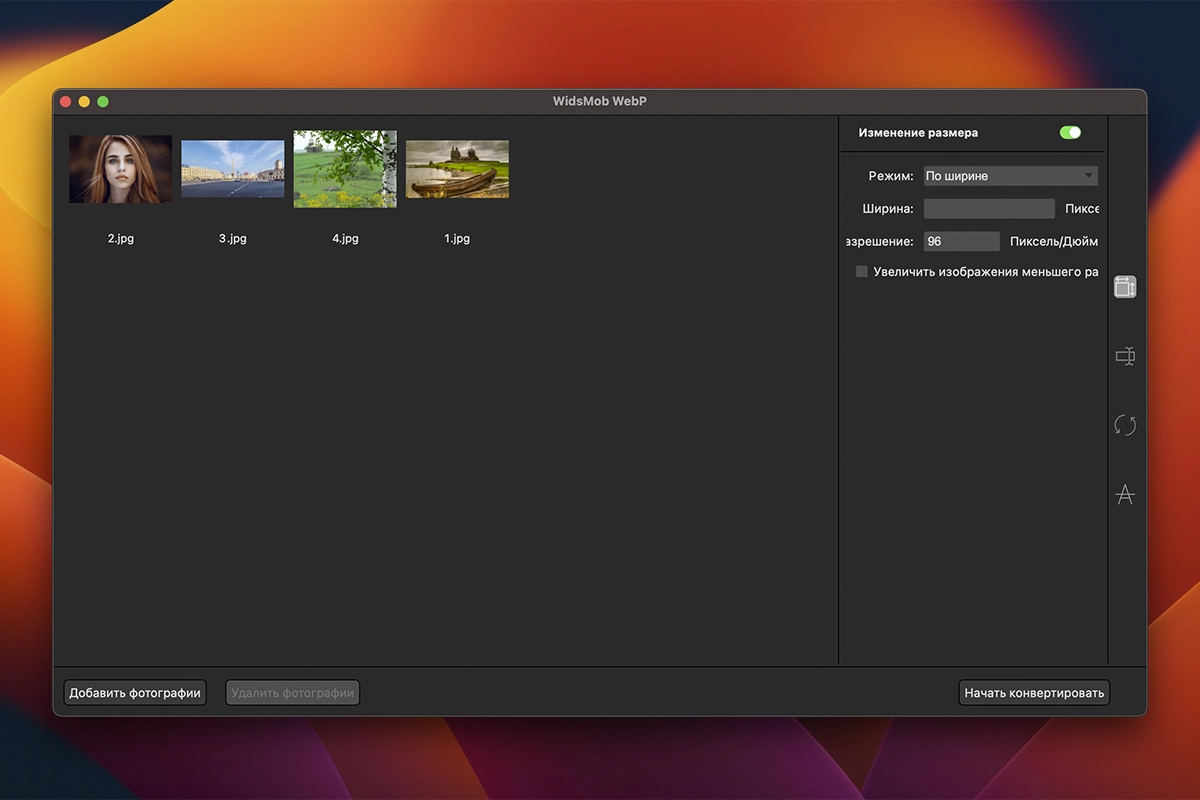Select the 3.jpg city street thumbnail
Image resolution: width=1200 pixels, height=800 pixels.
pos(232,168)
